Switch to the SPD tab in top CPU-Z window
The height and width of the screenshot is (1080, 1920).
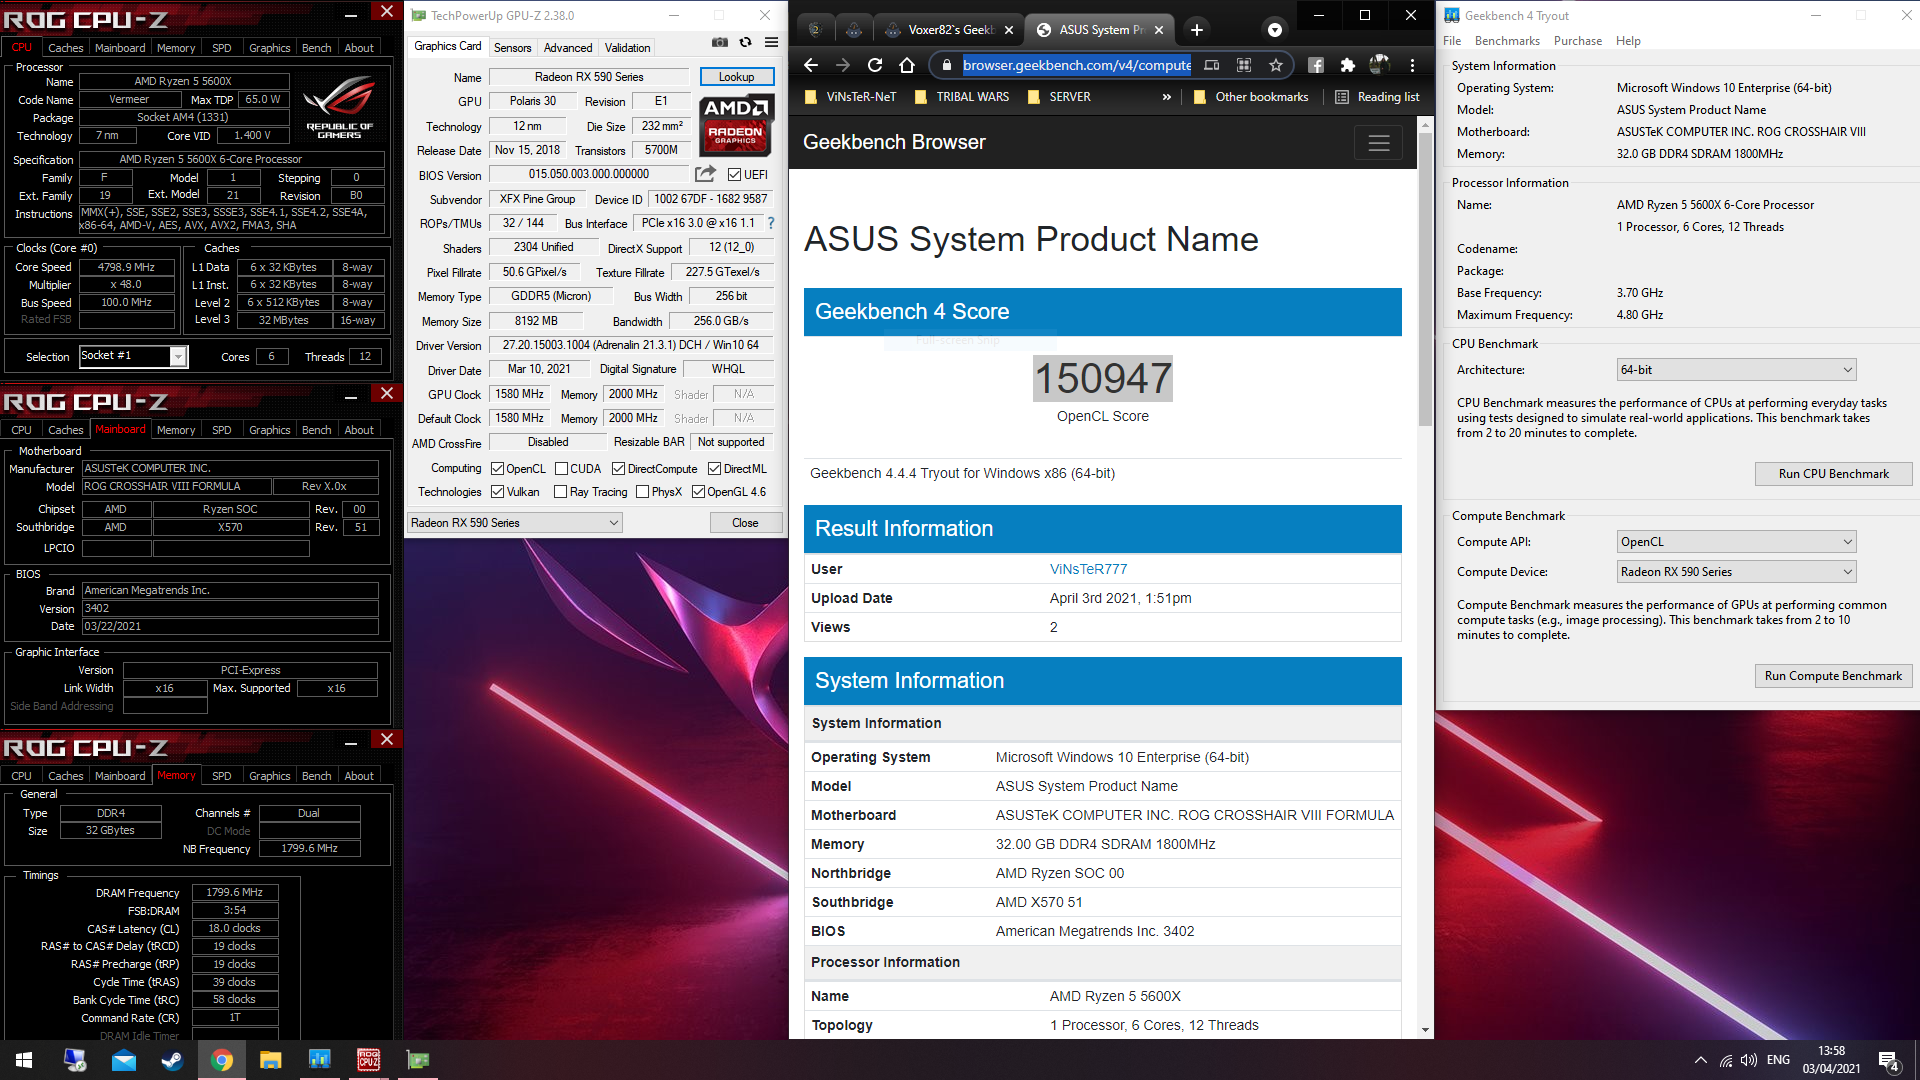222,48
